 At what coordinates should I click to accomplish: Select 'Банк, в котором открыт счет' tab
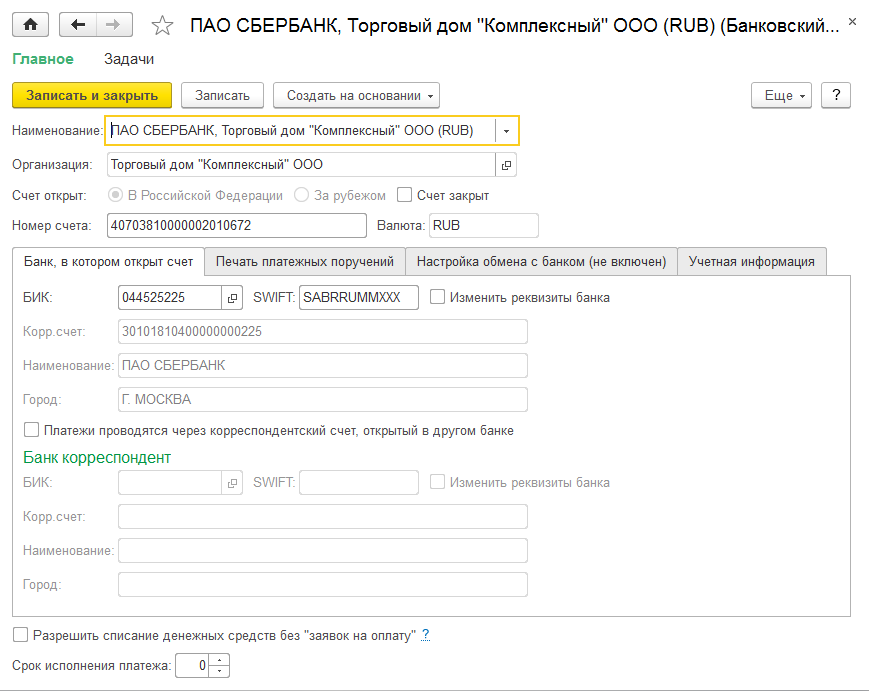pos(109,262)
